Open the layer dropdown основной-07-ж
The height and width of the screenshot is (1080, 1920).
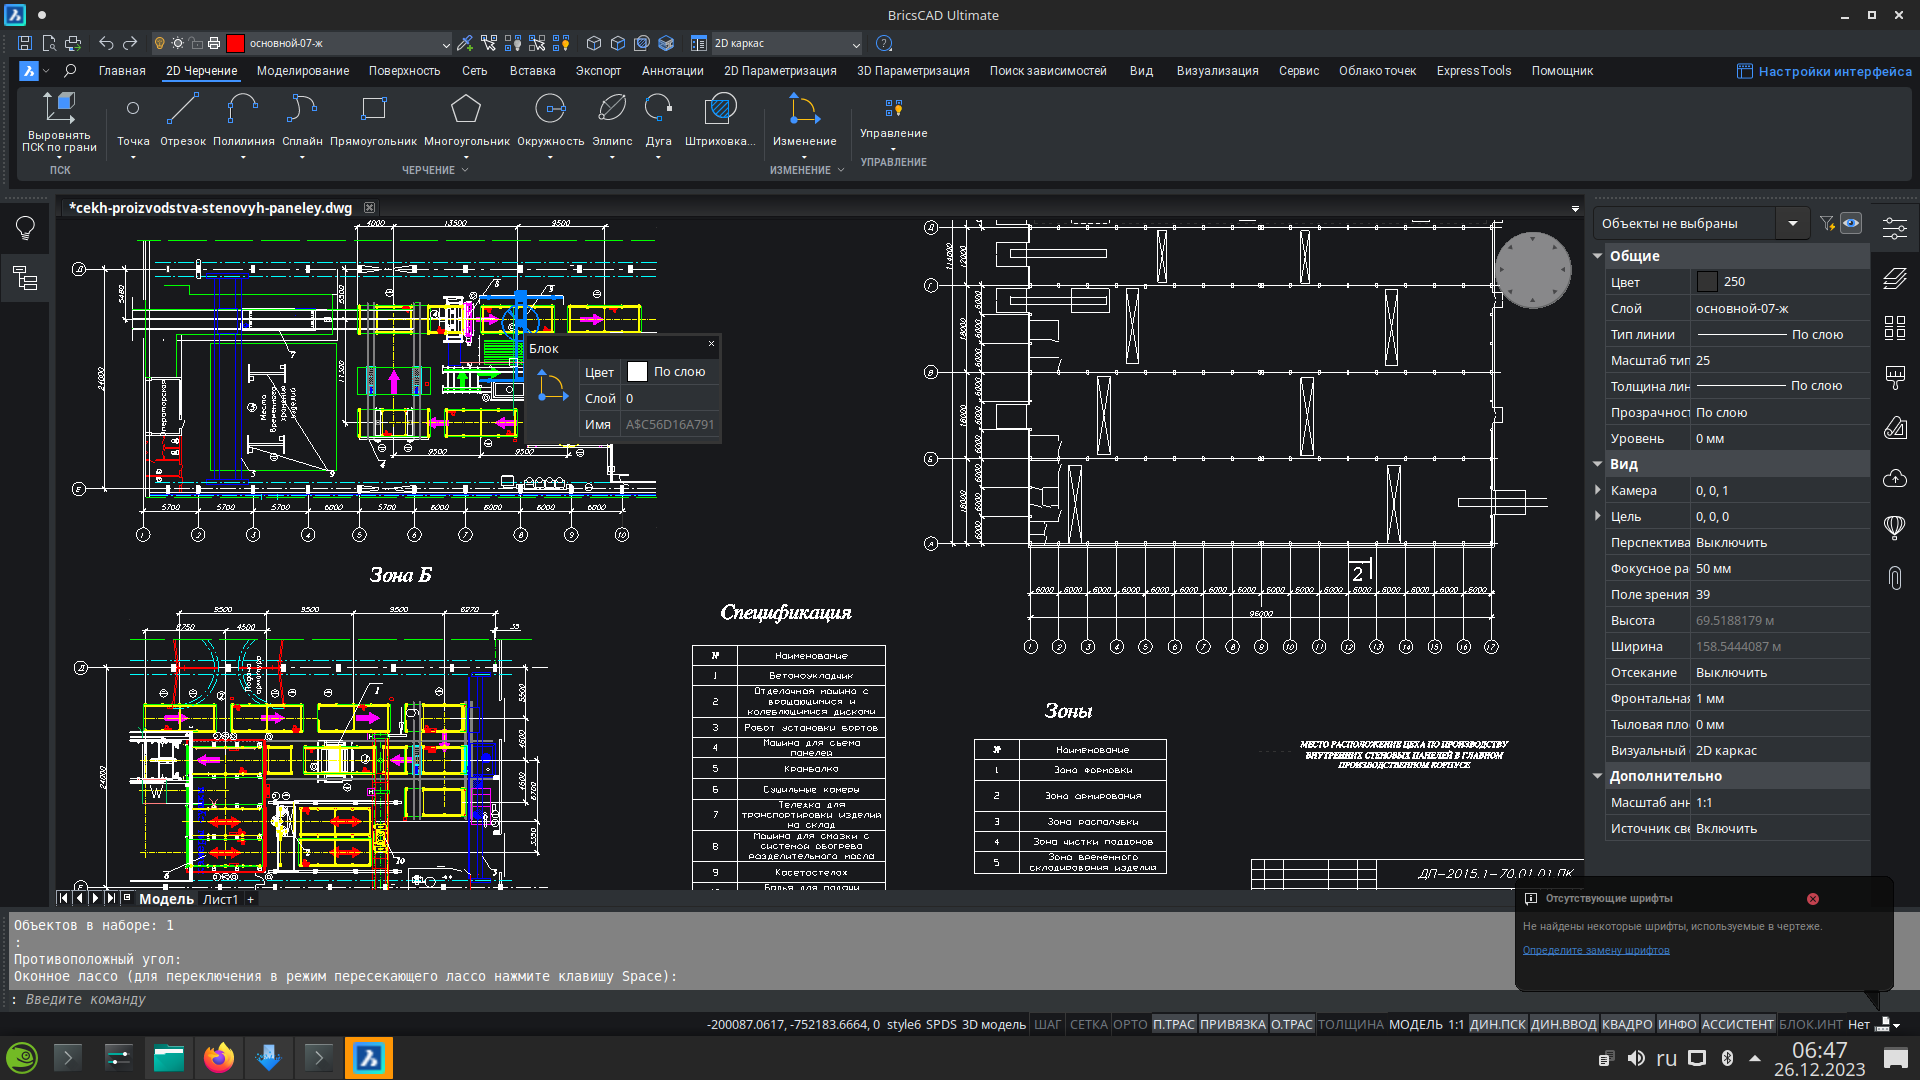(x=446, y=44)
